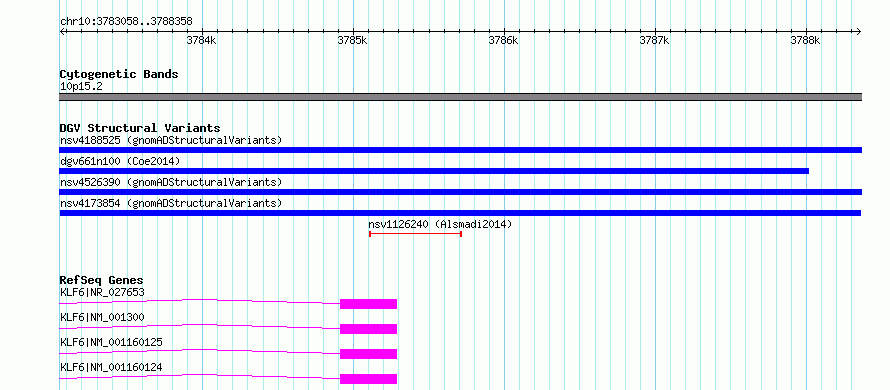The height and width of the screenshot is (390, 890).
Task: Select the red nsv1126240 variant span
Action: 415,234
